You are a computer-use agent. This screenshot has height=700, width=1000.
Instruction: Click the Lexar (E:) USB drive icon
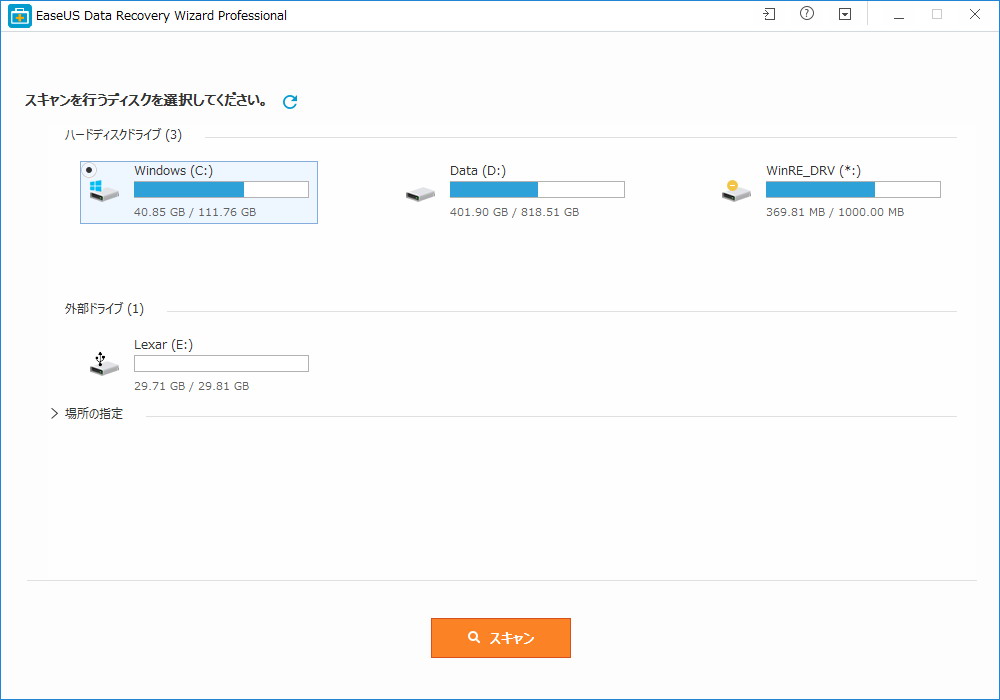104,363
